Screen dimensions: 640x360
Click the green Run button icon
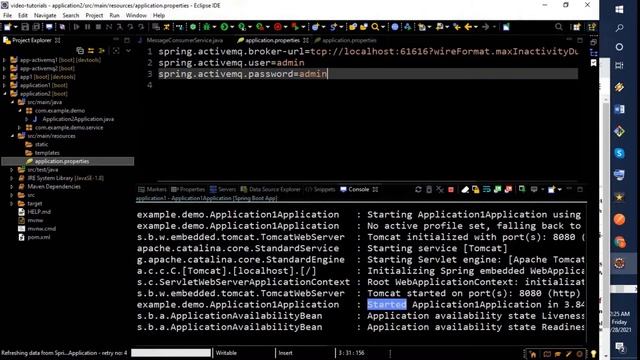point(224,27)
